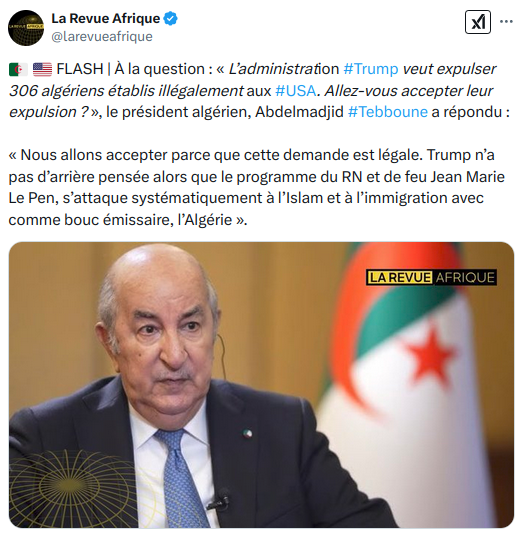Click the US flag emoji in the tweet
The height and width of the screenshot is (534, 517).
[42, 69]
